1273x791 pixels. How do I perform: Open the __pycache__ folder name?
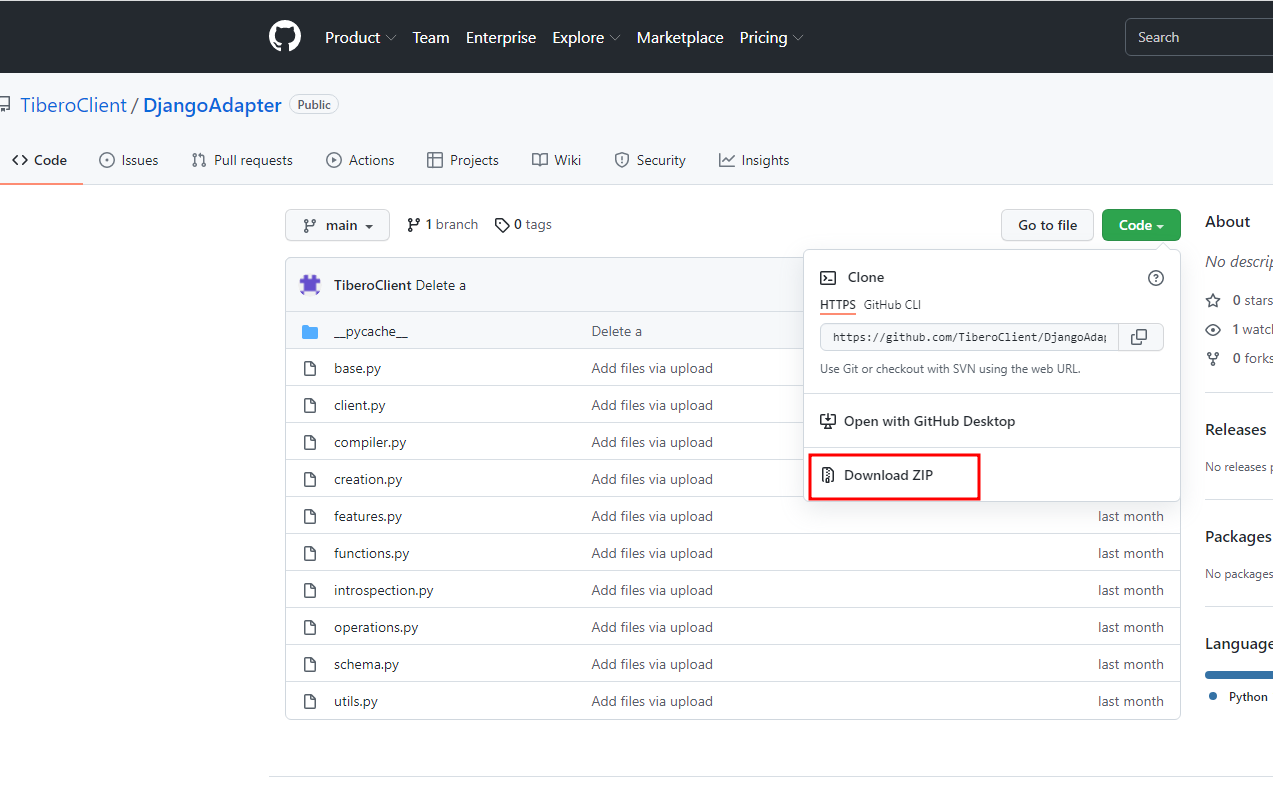[371, 332]
